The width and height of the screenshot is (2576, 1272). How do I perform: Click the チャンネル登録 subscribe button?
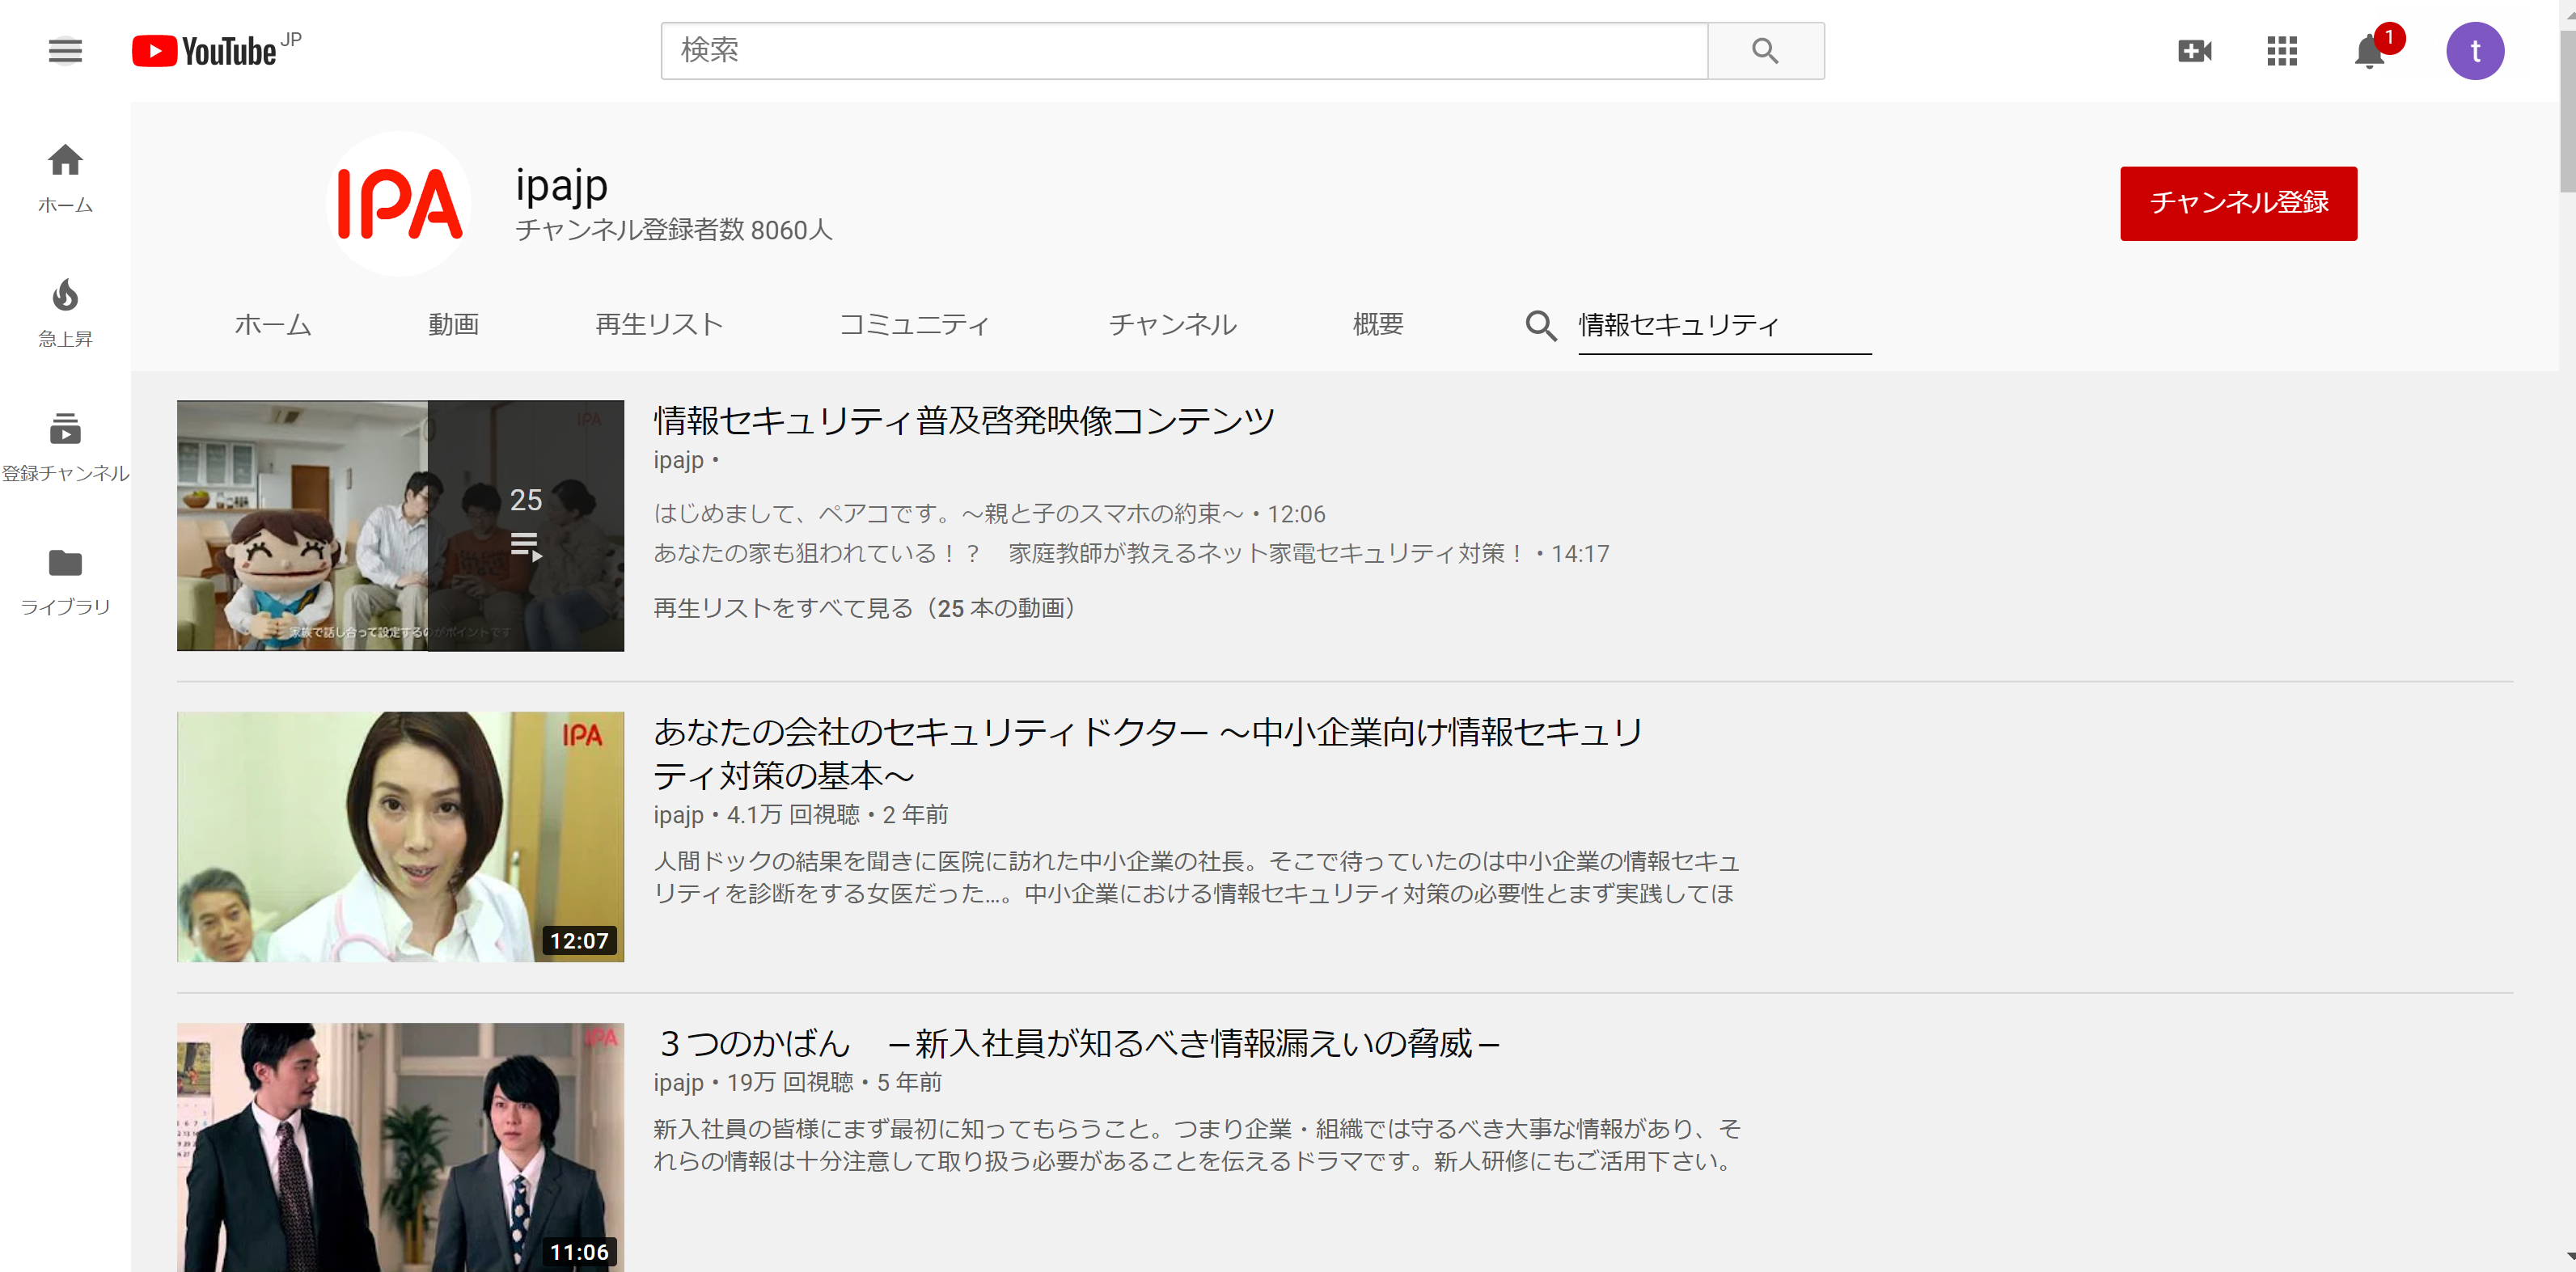click(2238, 203)
